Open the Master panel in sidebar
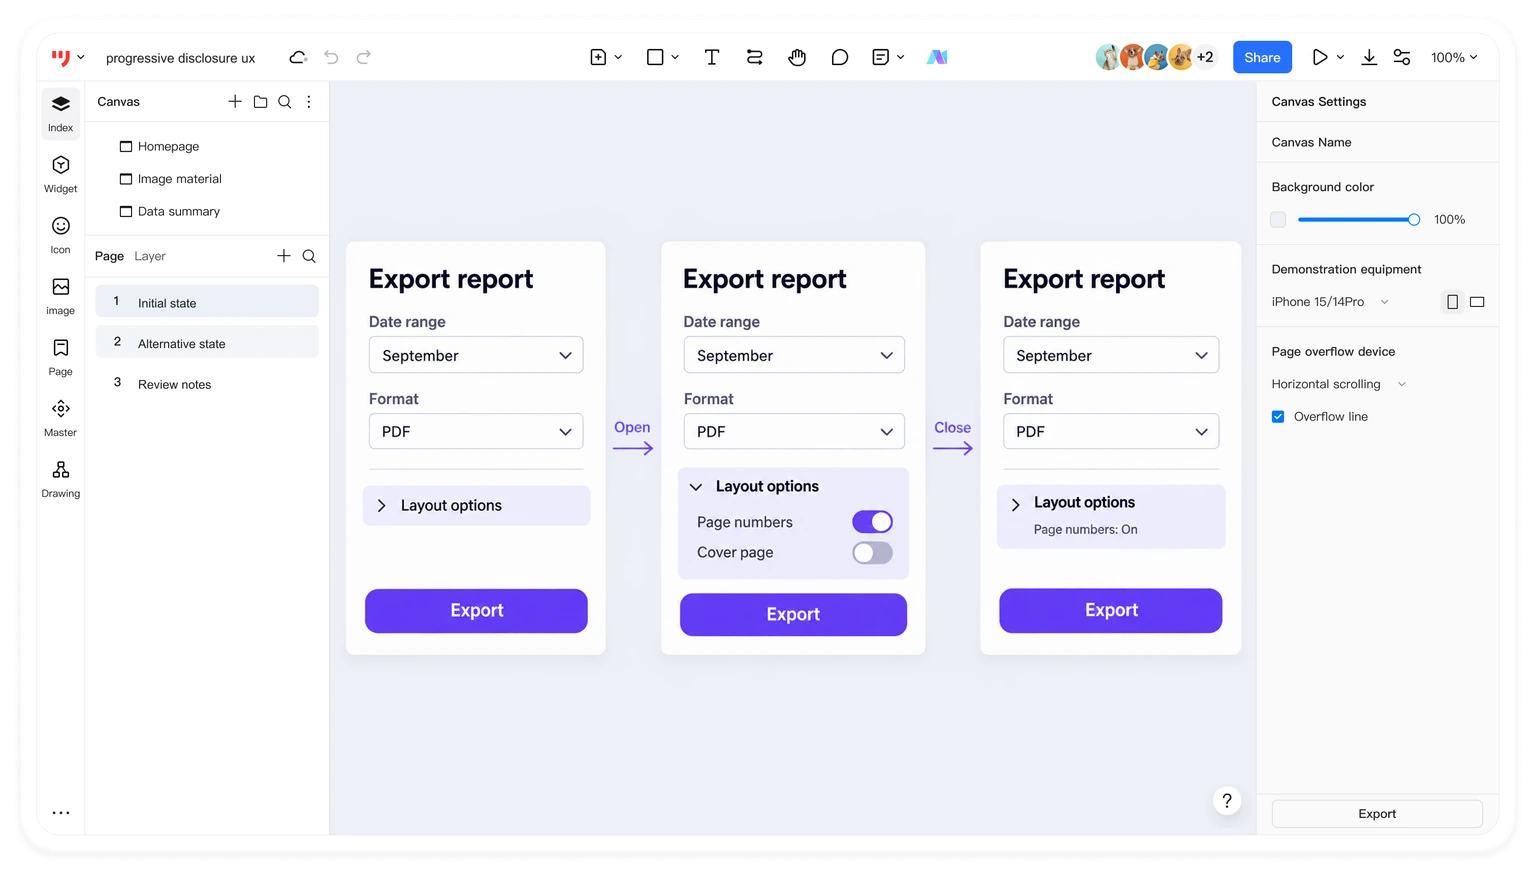Viewport: 1536px width, 876px height. point(61,418)
